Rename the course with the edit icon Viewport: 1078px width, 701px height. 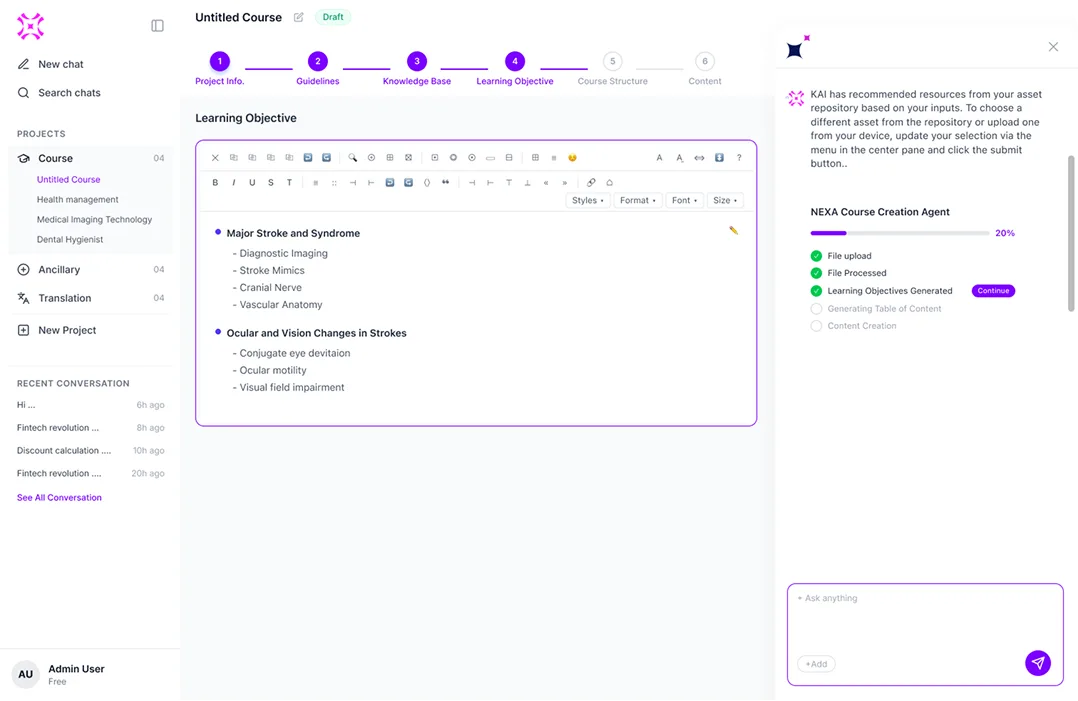[298, 17]
